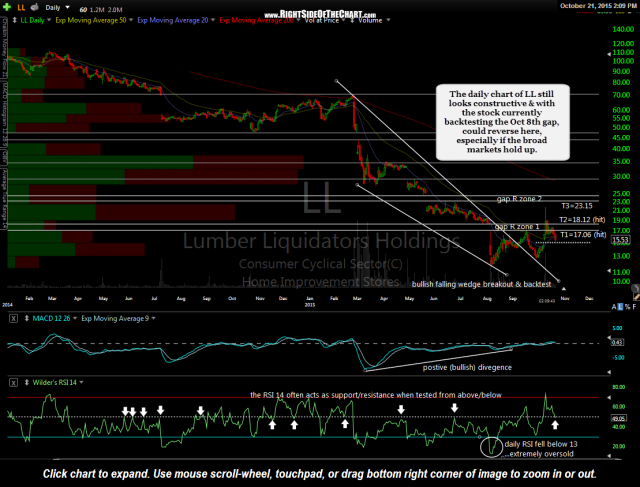Click the RSI axis arrow by the red line
This screenshot has height=487, width=640.
(609, 397)
